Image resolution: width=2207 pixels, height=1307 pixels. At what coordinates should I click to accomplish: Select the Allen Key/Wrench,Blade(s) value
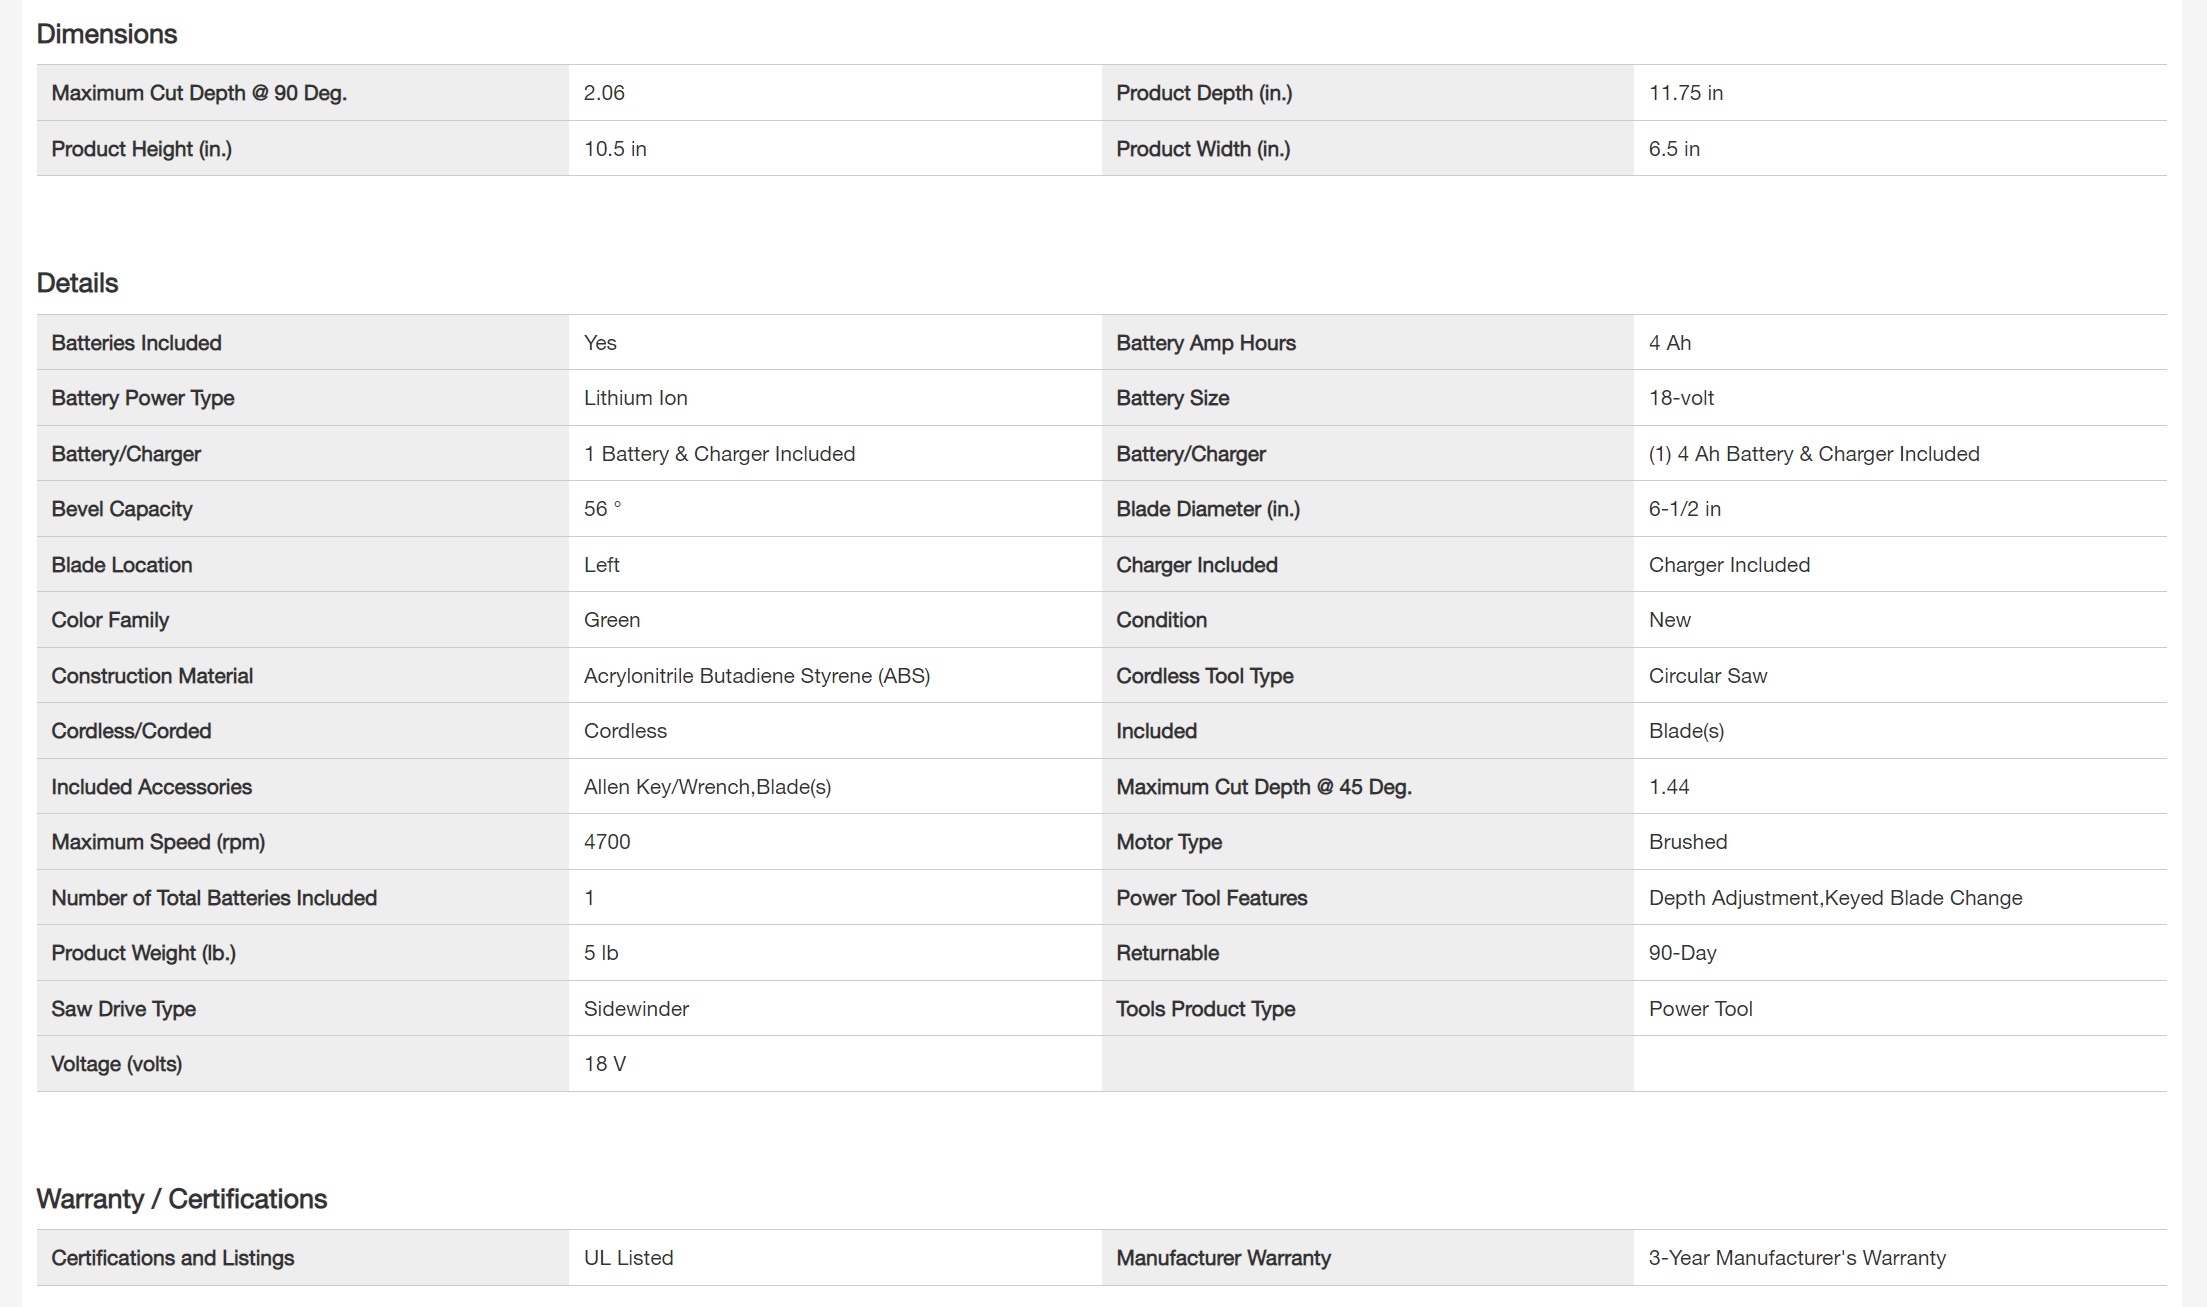tap(707, 787)
